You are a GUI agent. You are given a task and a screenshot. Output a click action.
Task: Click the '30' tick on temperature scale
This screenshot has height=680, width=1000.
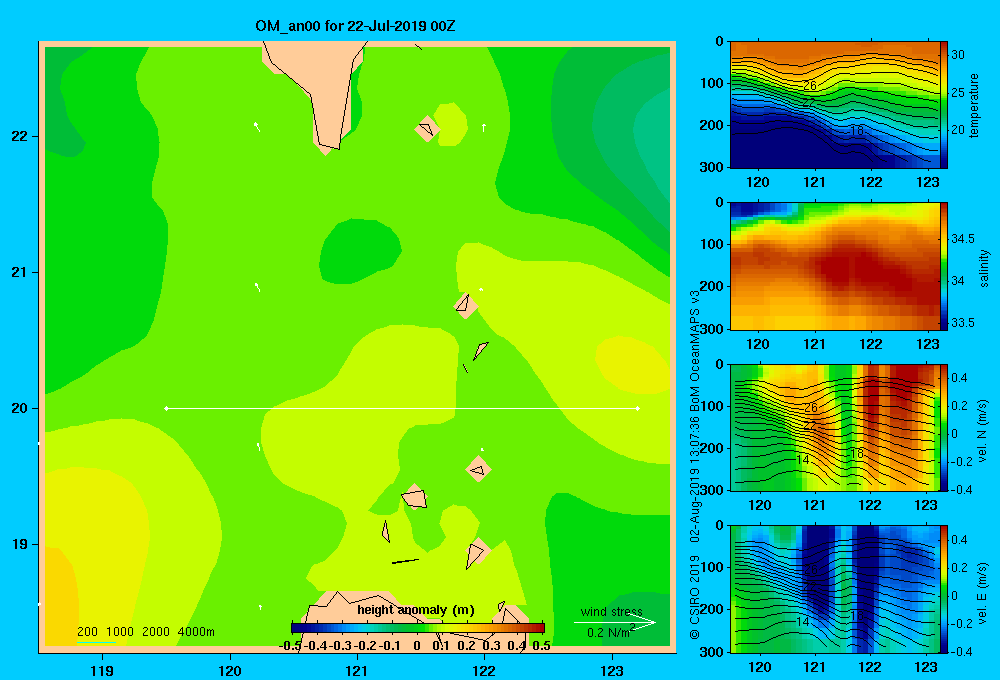958,55
